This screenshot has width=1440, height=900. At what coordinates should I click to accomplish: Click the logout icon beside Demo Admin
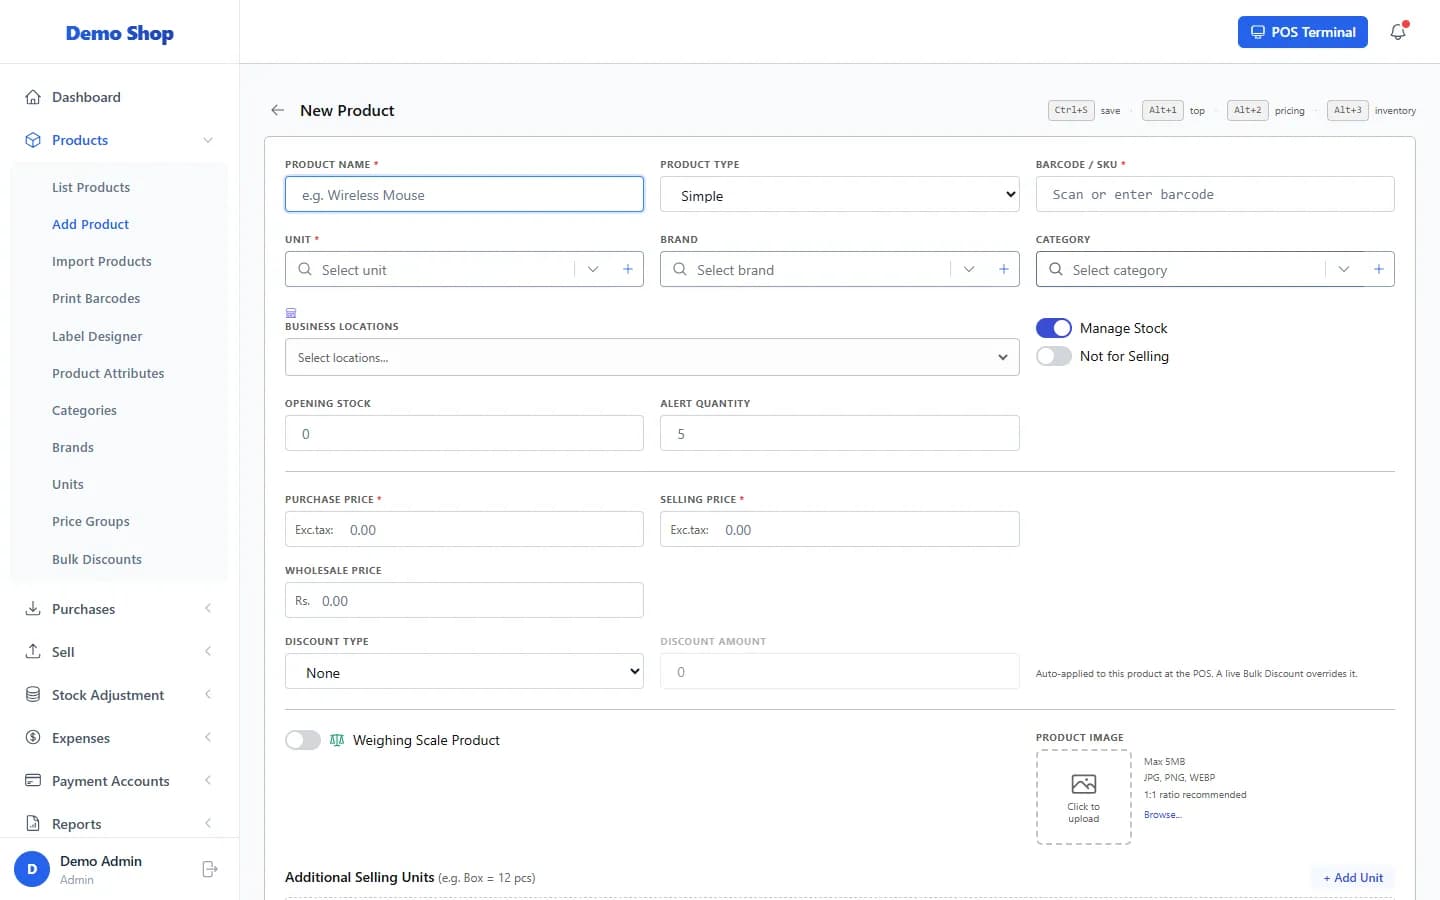[x=209, y=869]
